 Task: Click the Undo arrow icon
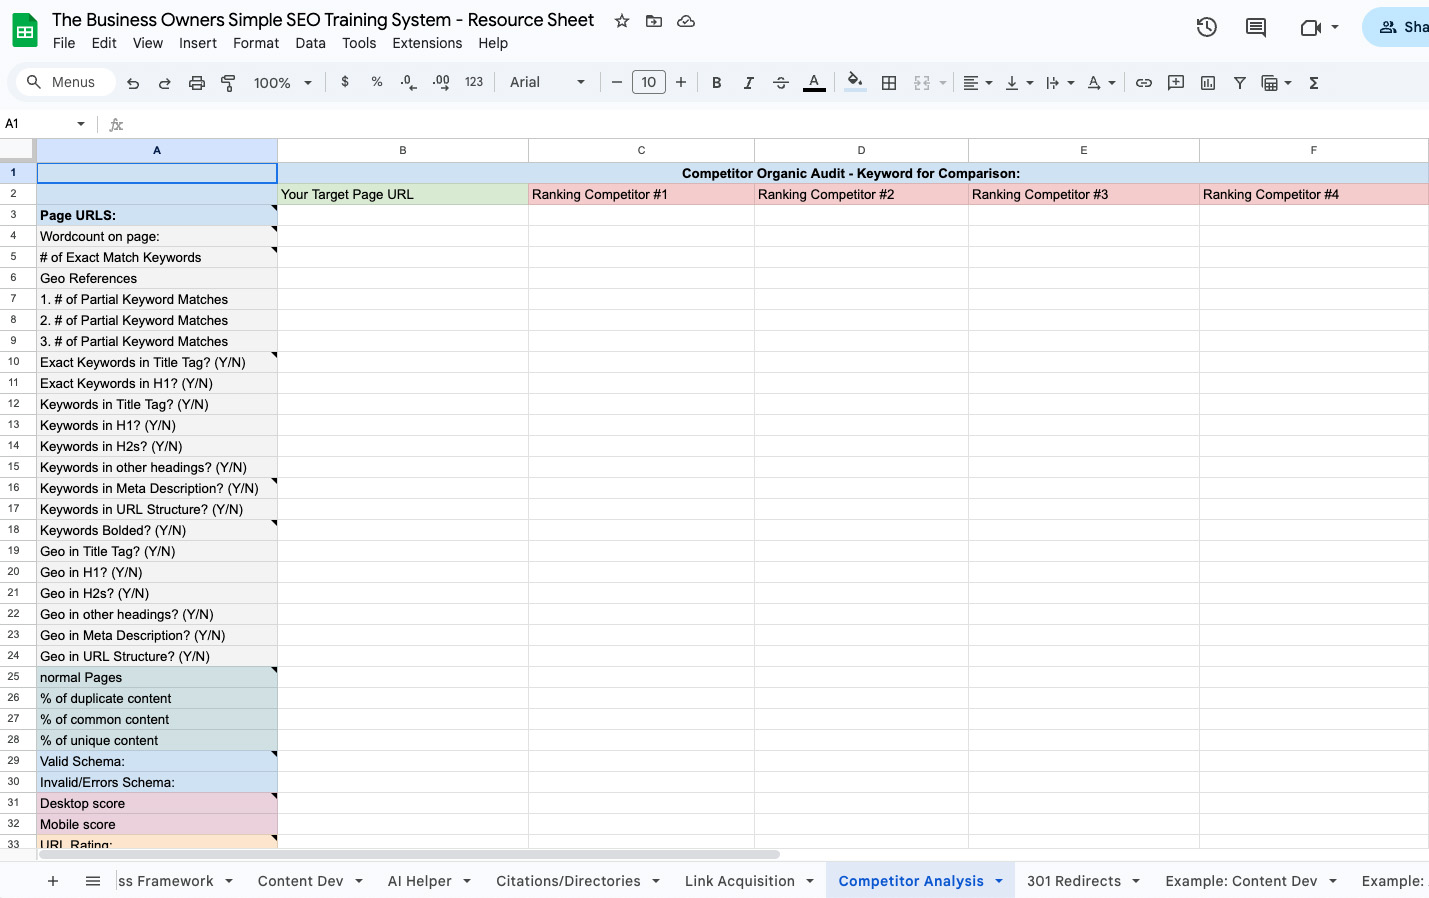[x=133, y=83]
